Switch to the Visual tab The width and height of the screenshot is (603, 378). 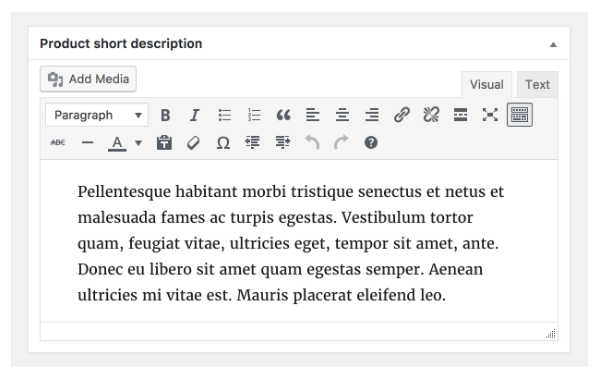(x=486, y=85)
